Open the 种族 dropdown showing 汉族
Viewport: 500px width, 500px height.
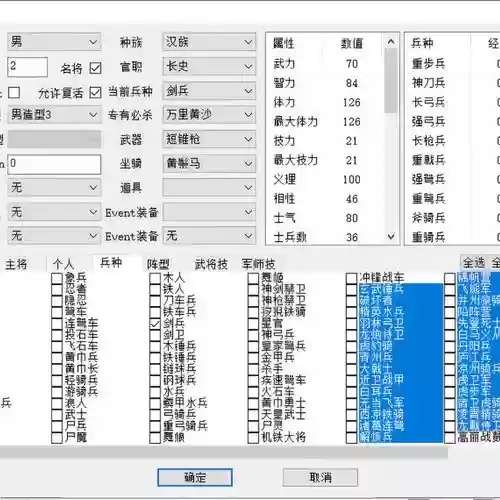[x=209, y=42]
